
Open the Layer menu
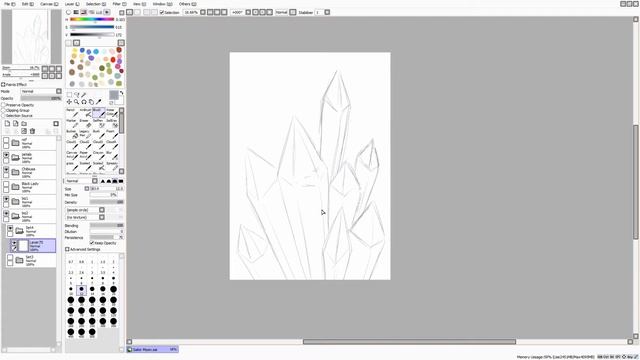[x=72, y=4]
